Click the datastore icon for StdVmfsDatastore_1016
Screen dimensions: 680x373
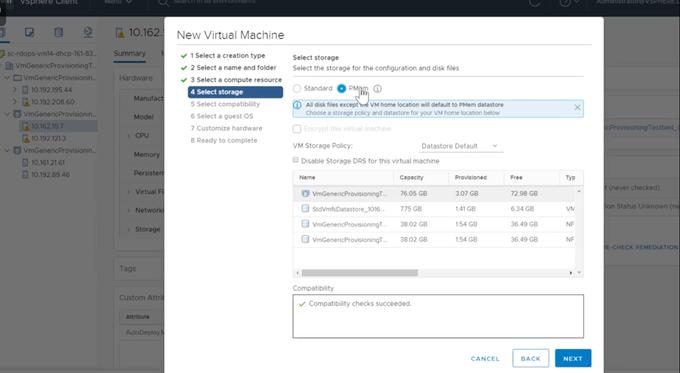[305, 209]
